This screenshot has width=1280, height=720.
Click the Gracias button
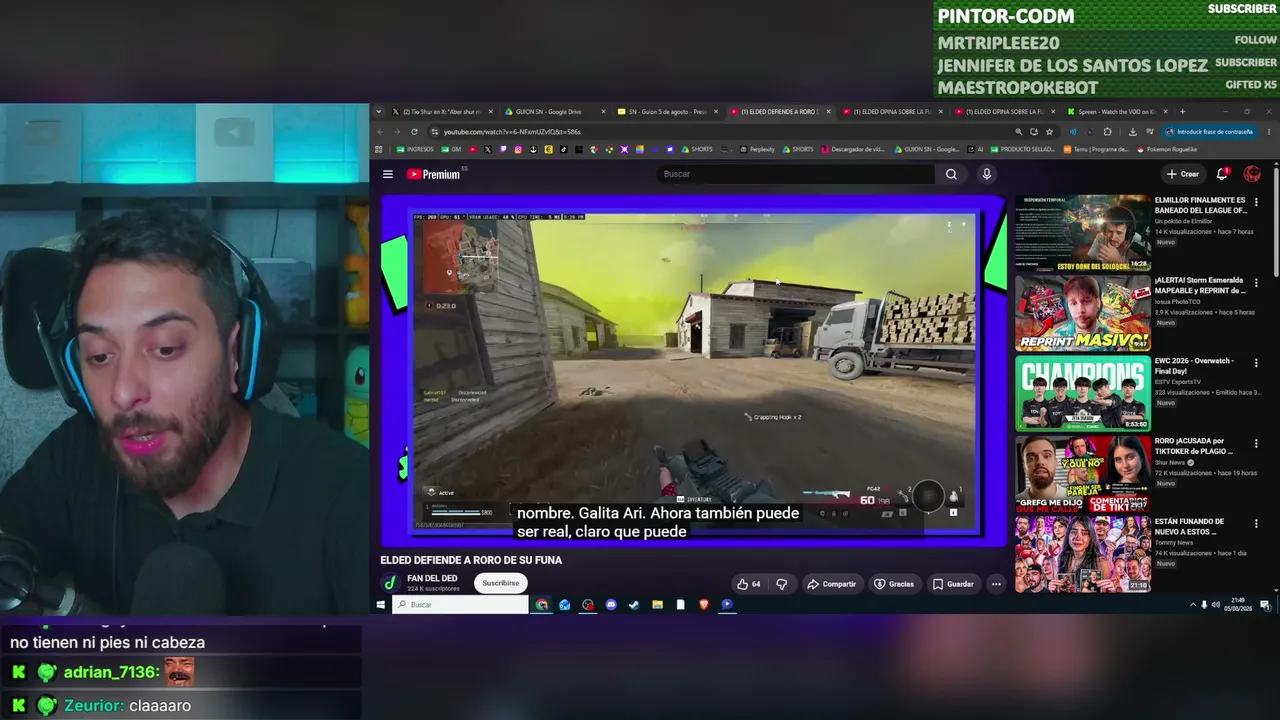click(894, 584)
